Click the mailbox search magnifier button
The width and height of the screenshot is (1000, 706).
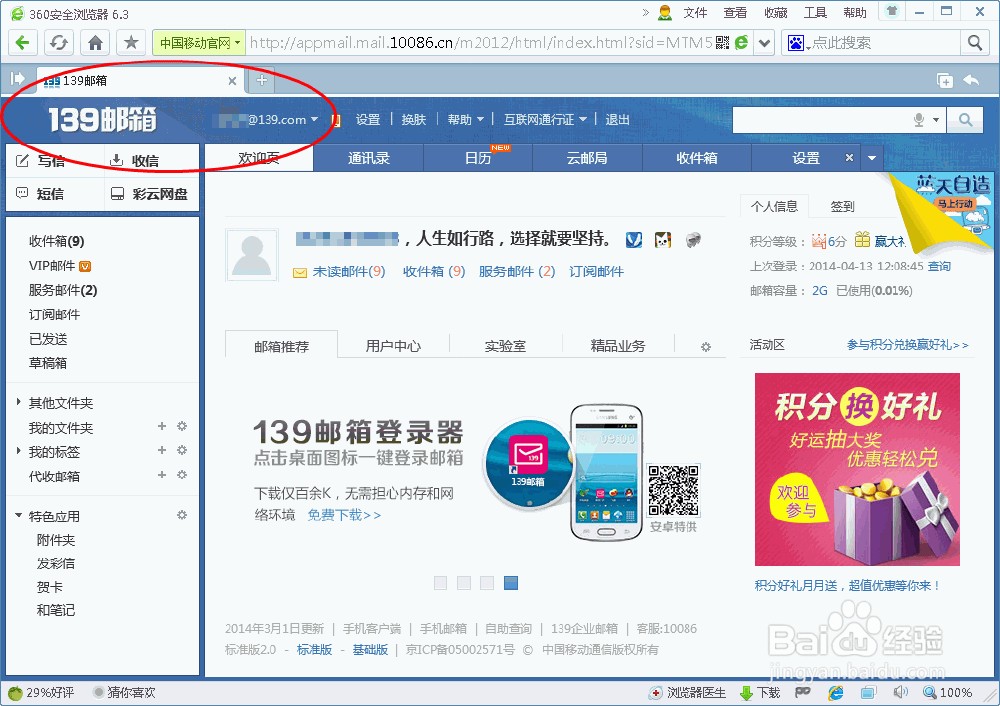pos(966,120)
